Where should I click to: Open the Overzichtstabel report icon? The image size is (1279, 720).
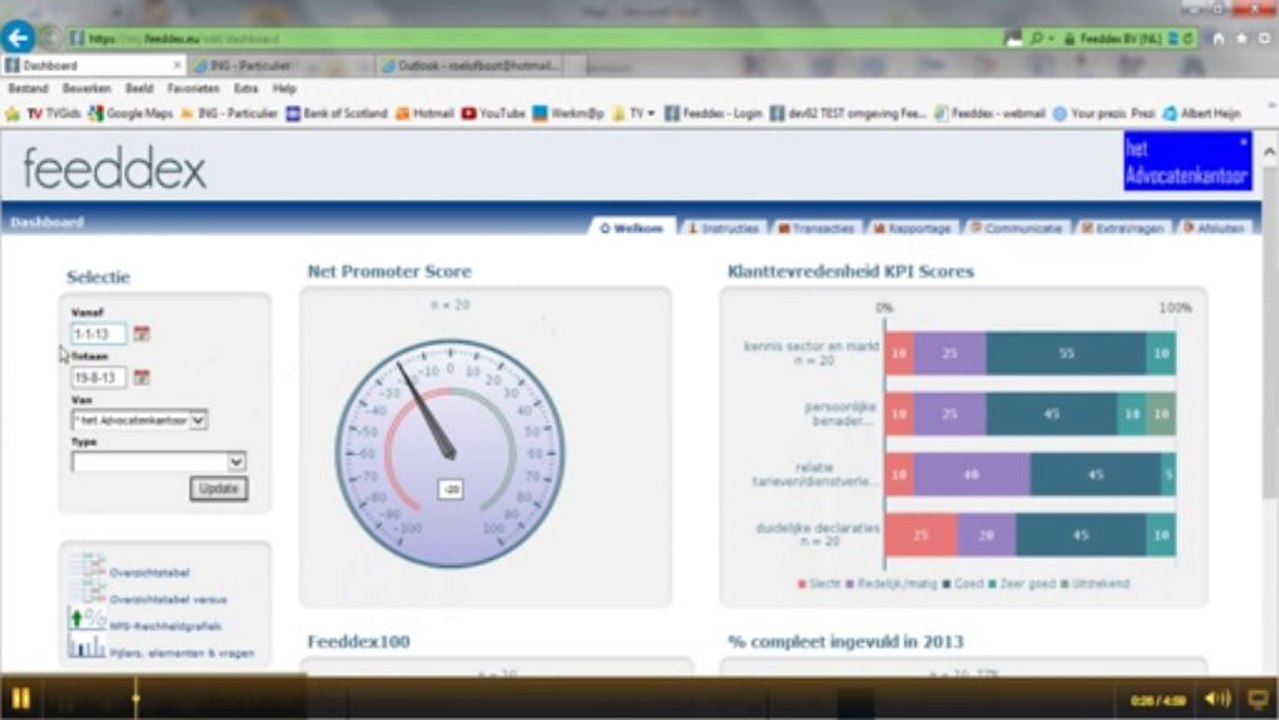(x=89, y=565)
